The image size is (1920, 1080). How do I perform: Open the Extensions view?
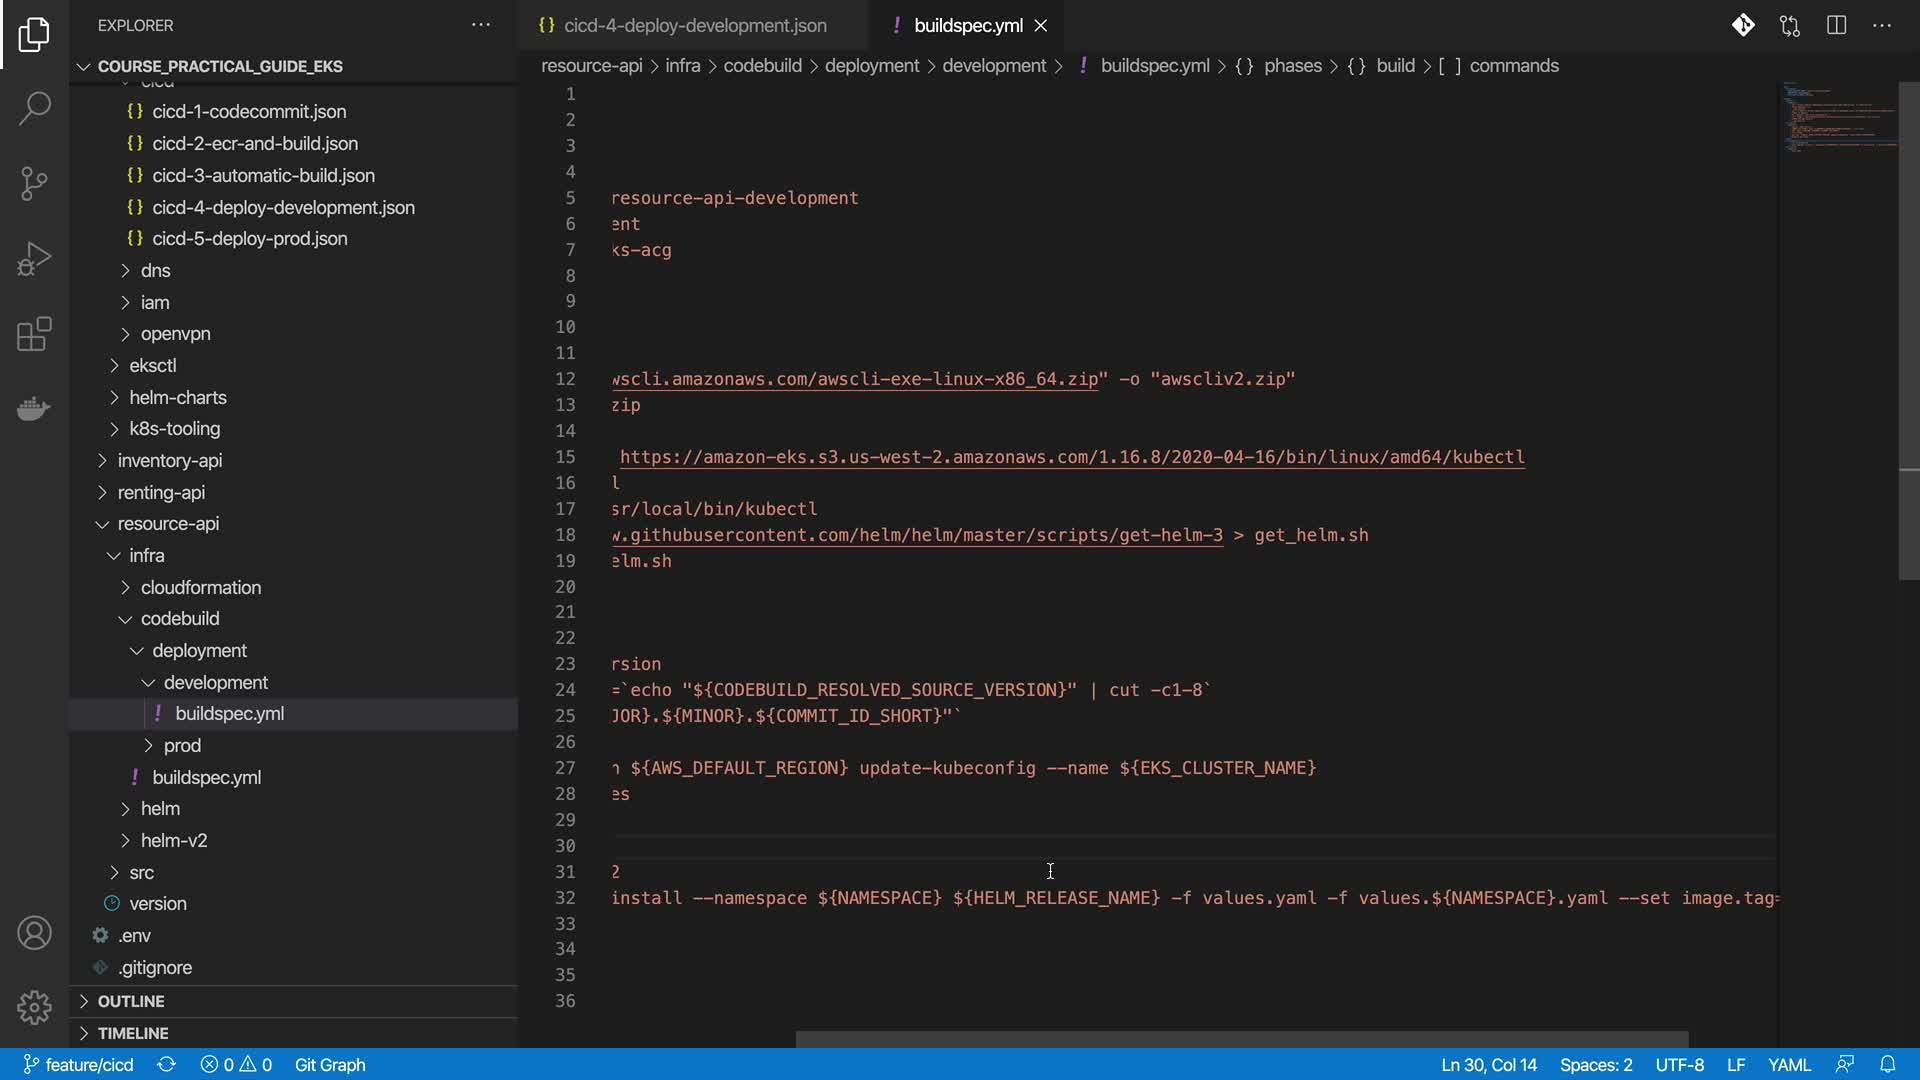point(34,334)
